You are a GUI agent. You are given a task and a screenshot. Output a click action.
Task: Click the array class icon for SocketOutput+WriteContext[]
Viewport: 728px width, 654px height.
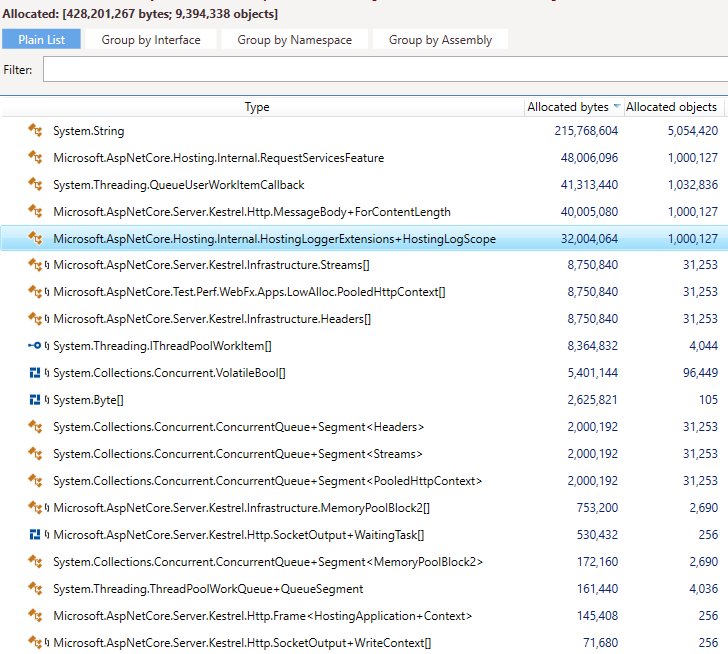[x=35, y=642]
